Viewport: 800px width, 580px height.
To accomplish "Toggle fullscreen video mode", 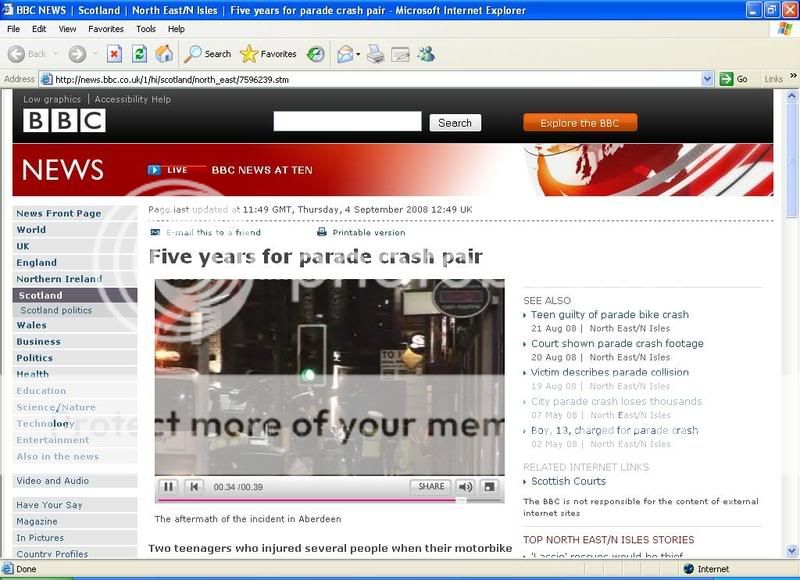I will pos(489,487).
